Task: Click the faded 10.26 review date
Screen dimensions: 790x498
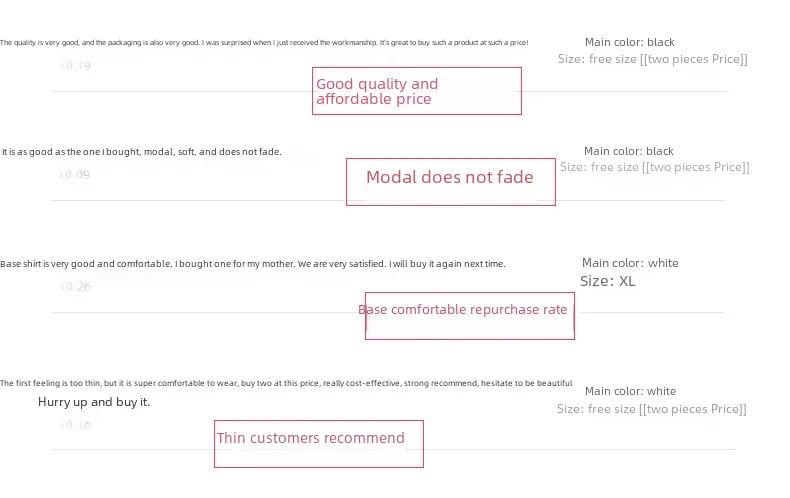Action: (75, 287)
